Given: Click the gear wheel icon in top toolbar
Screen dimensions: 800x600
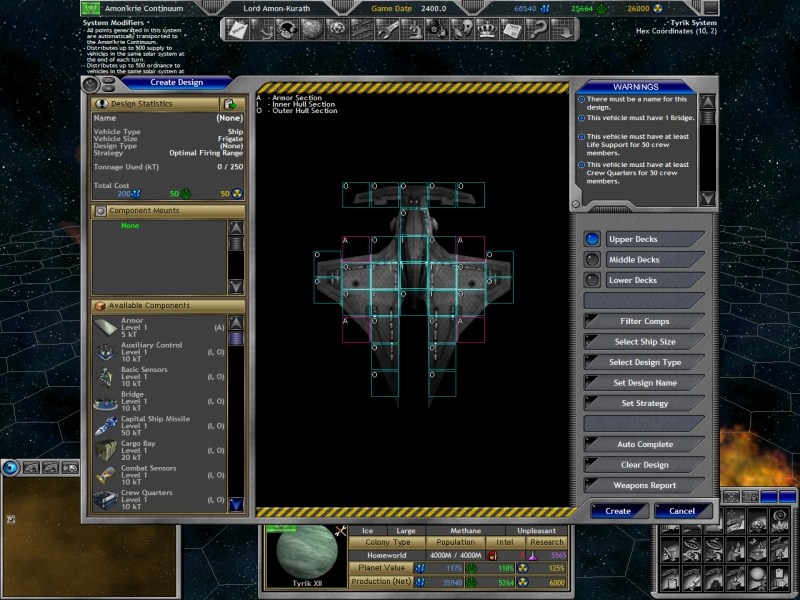Looking at the screenshot, I should click(336, 30).
